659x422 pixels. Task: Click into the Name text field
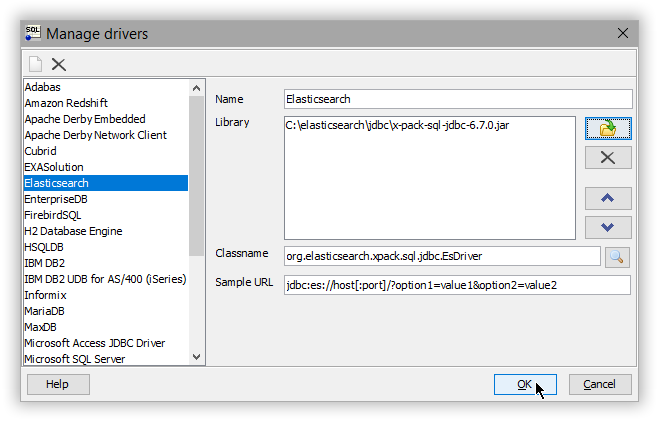pyautogui.click(x=458, y=99)
